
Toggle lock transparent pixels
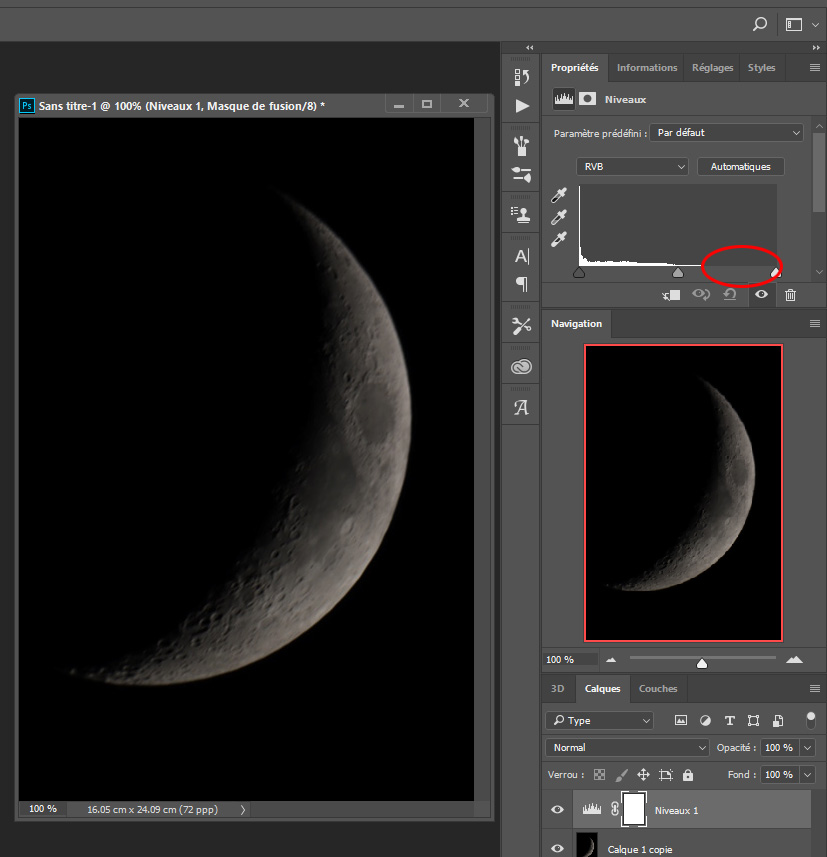[600, 774]
